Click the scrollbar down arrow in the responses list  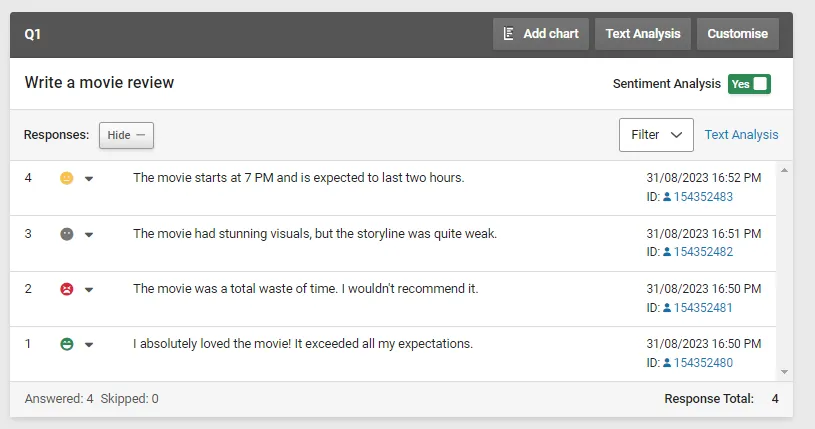pyautogui.click(x=784, y=371)
